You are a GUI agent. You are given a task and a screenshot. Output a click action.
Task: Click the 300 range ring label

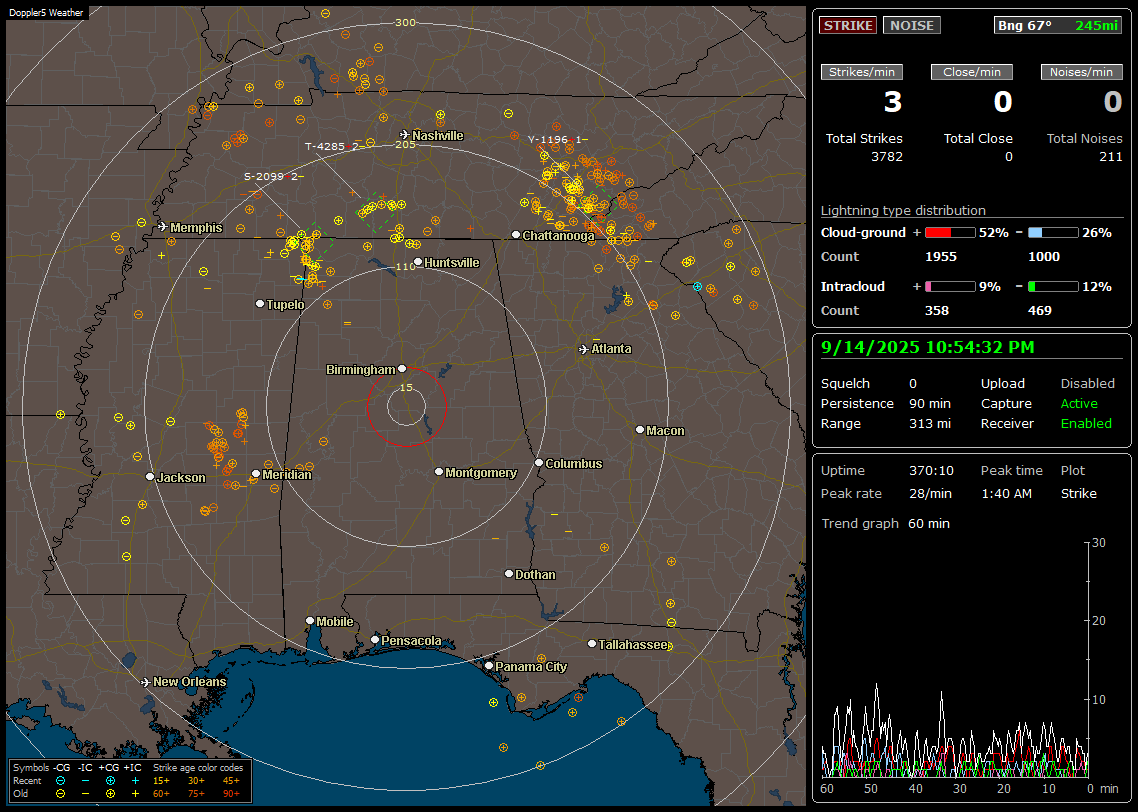(405, 22)
